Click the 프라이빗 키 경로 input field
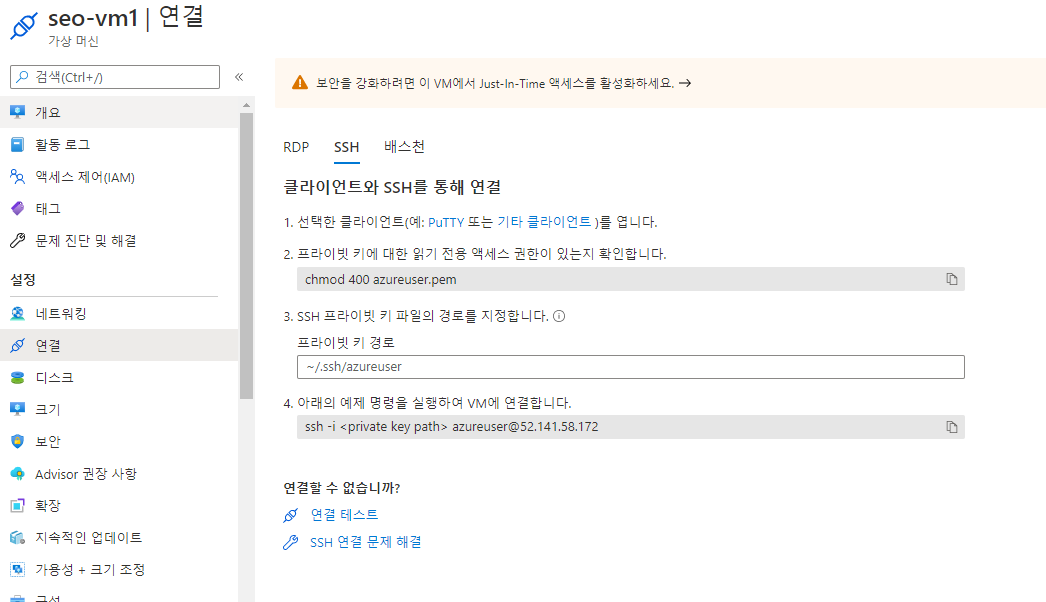 click(630, 367)
